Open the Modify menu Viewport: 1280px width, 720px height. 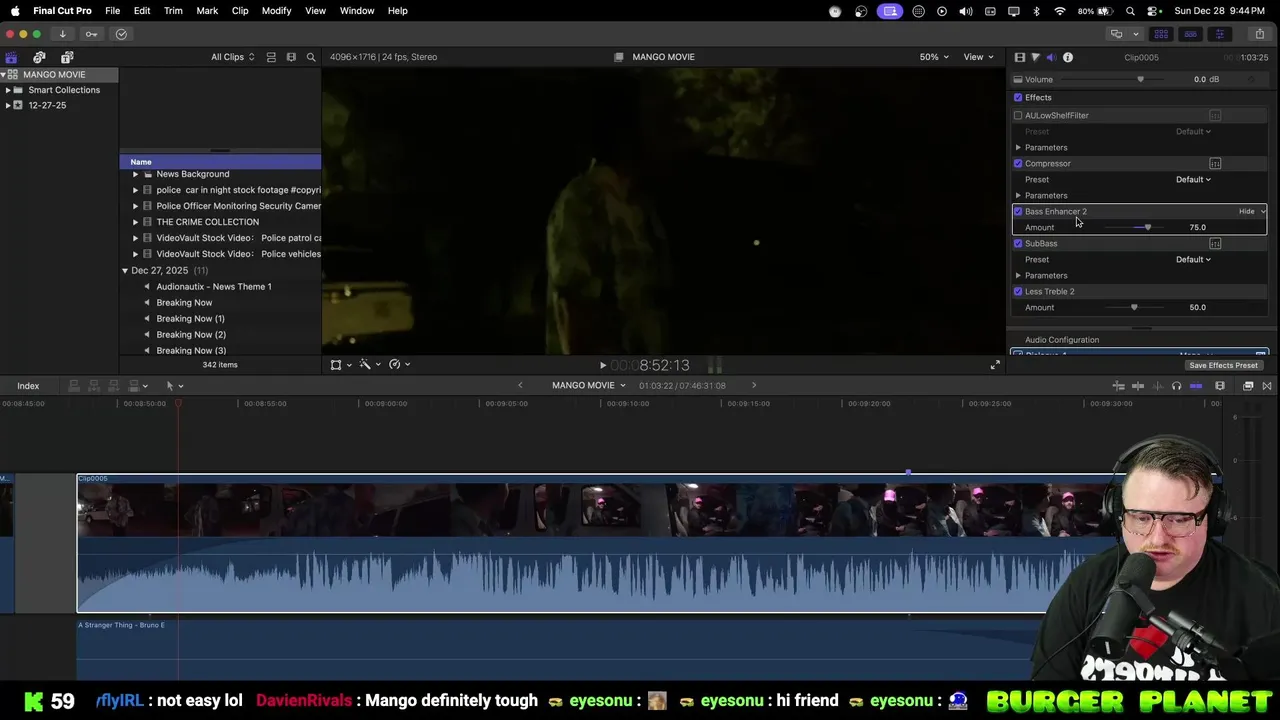(x=276, y=10)
